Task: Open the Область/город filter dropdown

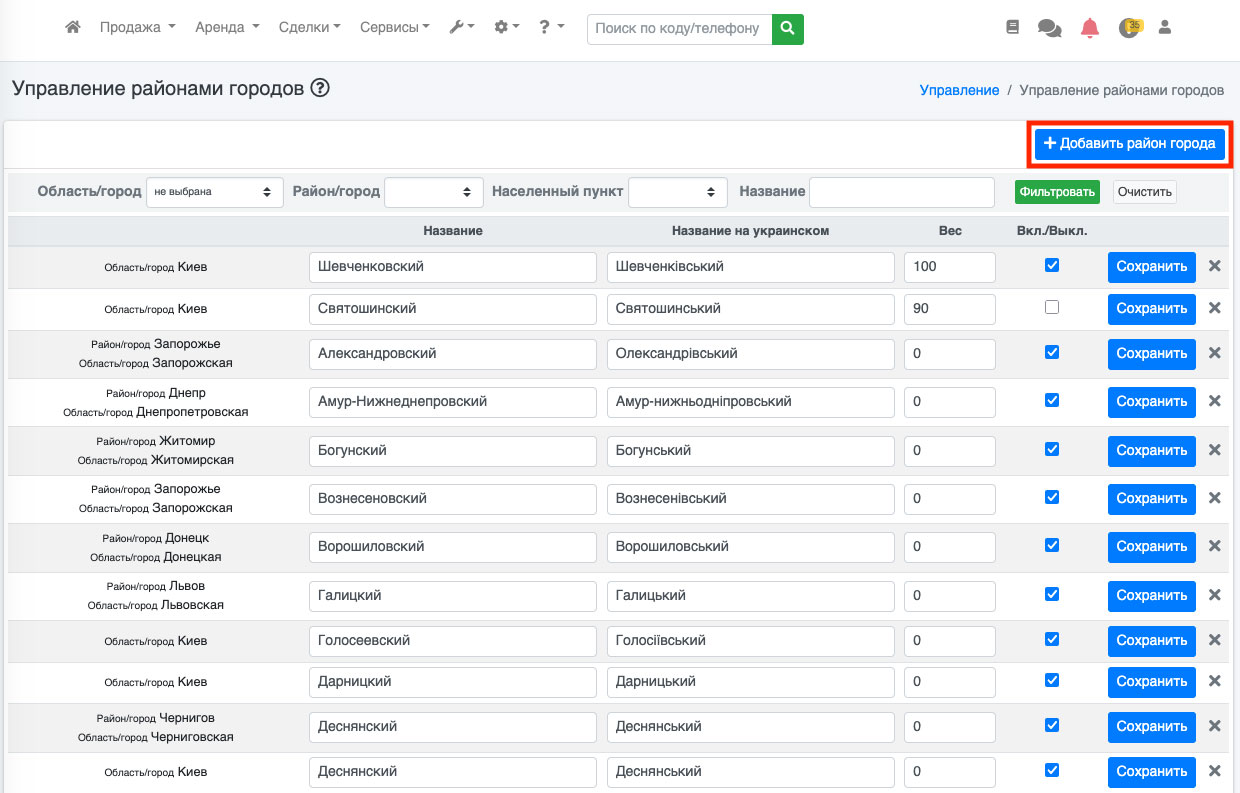Action: coord(214,192)
